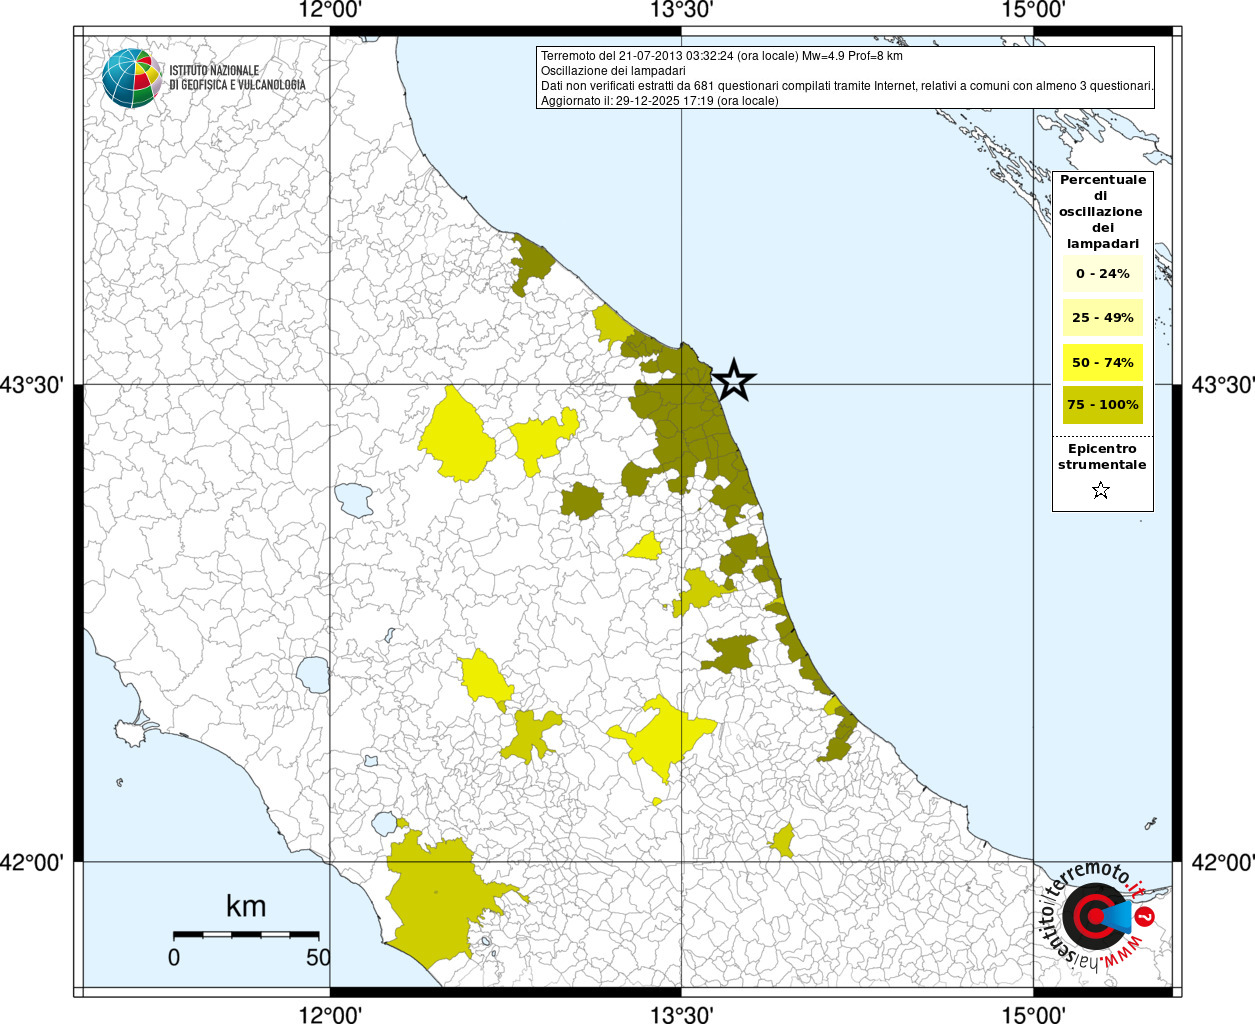Viewport: 1255px width, 1024px height.
Task: Click the left 43°30' latitude label
Action: 32,385
